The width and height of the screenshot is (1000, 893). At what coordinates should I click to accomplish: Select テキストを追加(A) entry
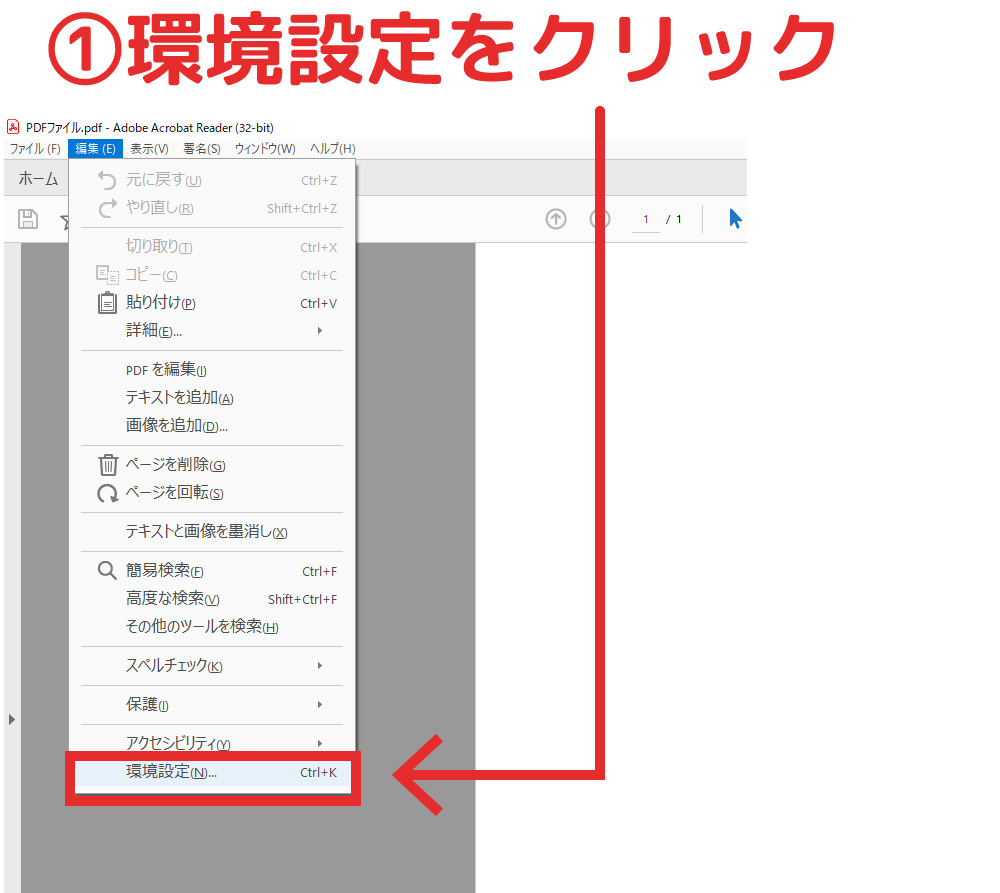point(212,398)
